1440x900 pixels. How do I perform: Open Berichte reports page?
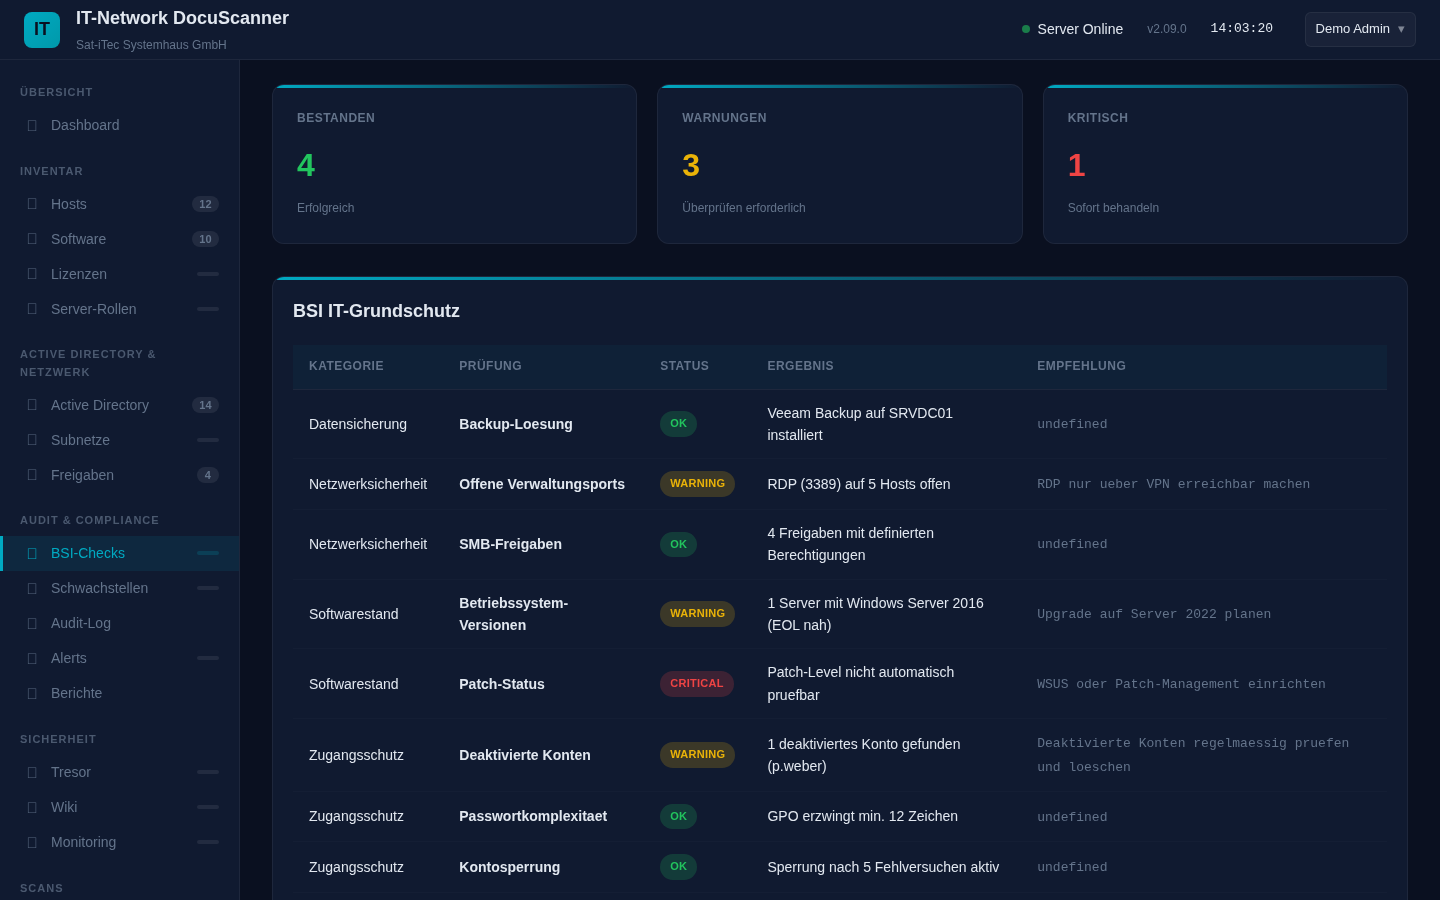click(x=120, y=693)
